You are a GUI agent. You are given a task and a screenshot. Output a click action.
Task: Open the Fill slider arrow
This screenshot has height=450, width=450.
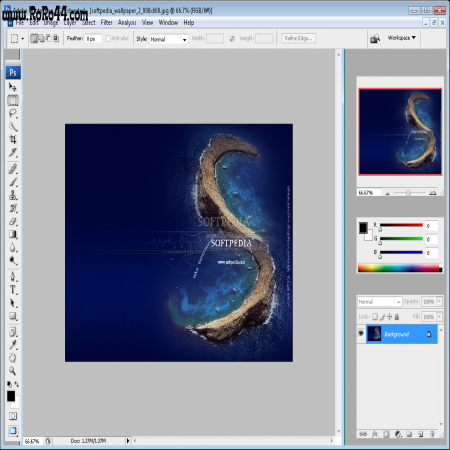click(x=439, y=316)
